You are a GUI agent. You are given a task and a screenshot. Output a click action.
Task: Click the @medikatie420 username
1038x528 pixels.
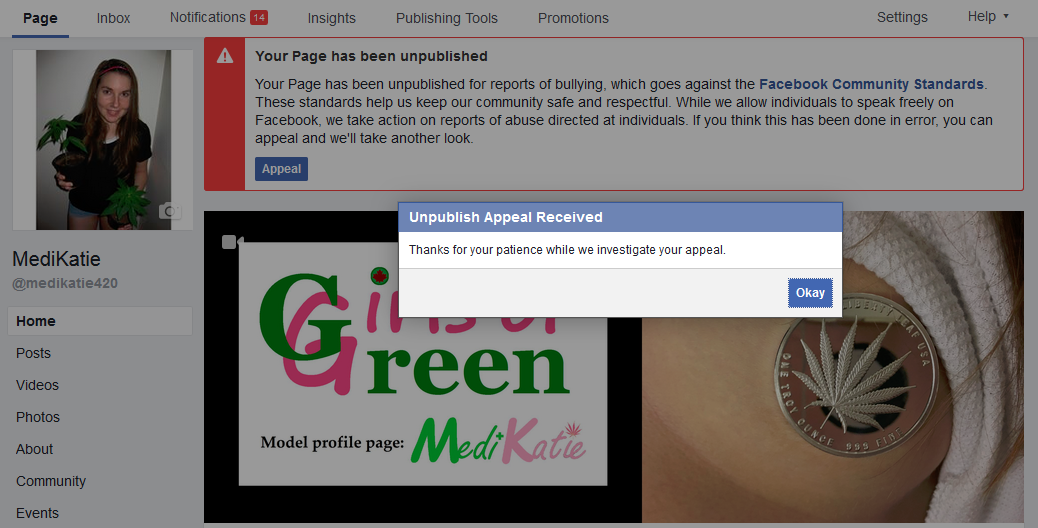pyautogui.click(x=65, y=283)
